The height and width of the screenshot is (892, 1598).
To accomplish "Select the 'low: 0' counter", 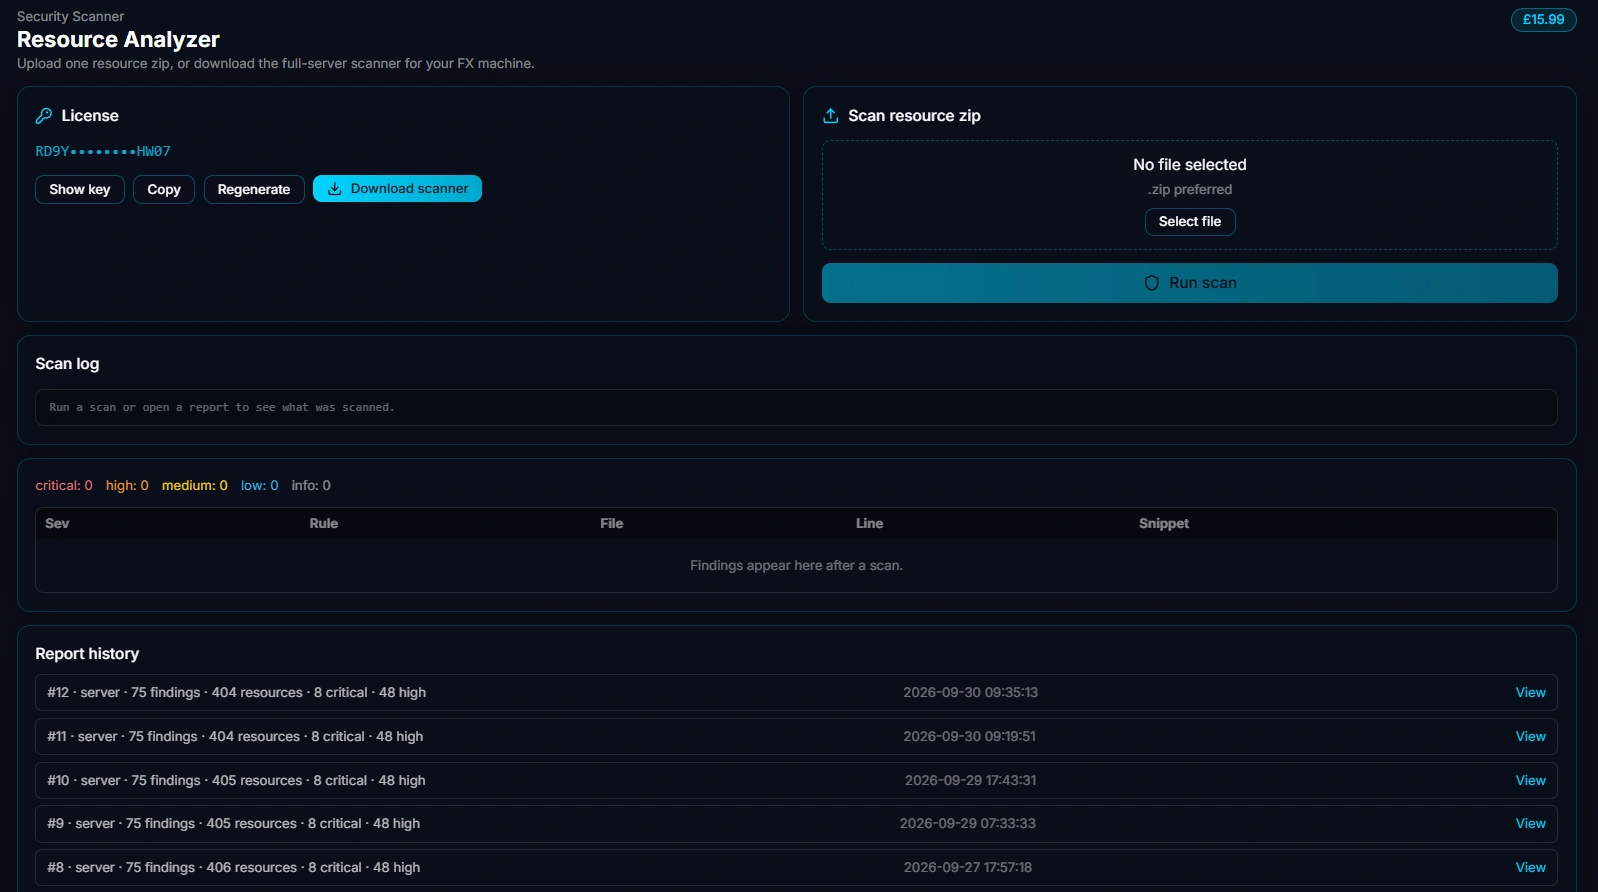I will [260, 486].
